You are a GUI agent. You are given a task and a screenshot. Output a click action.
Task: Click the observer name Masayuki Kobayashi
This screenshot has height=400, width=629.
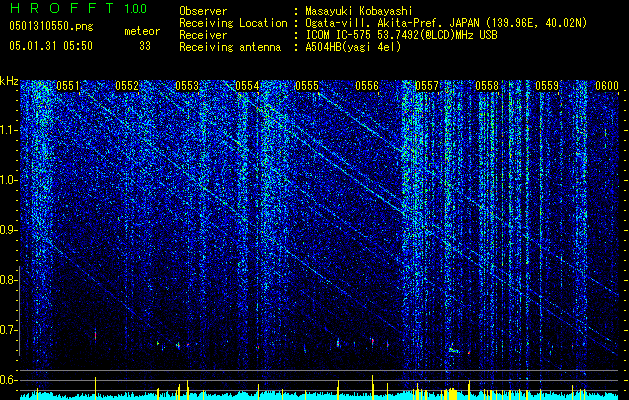click(359, 11)
